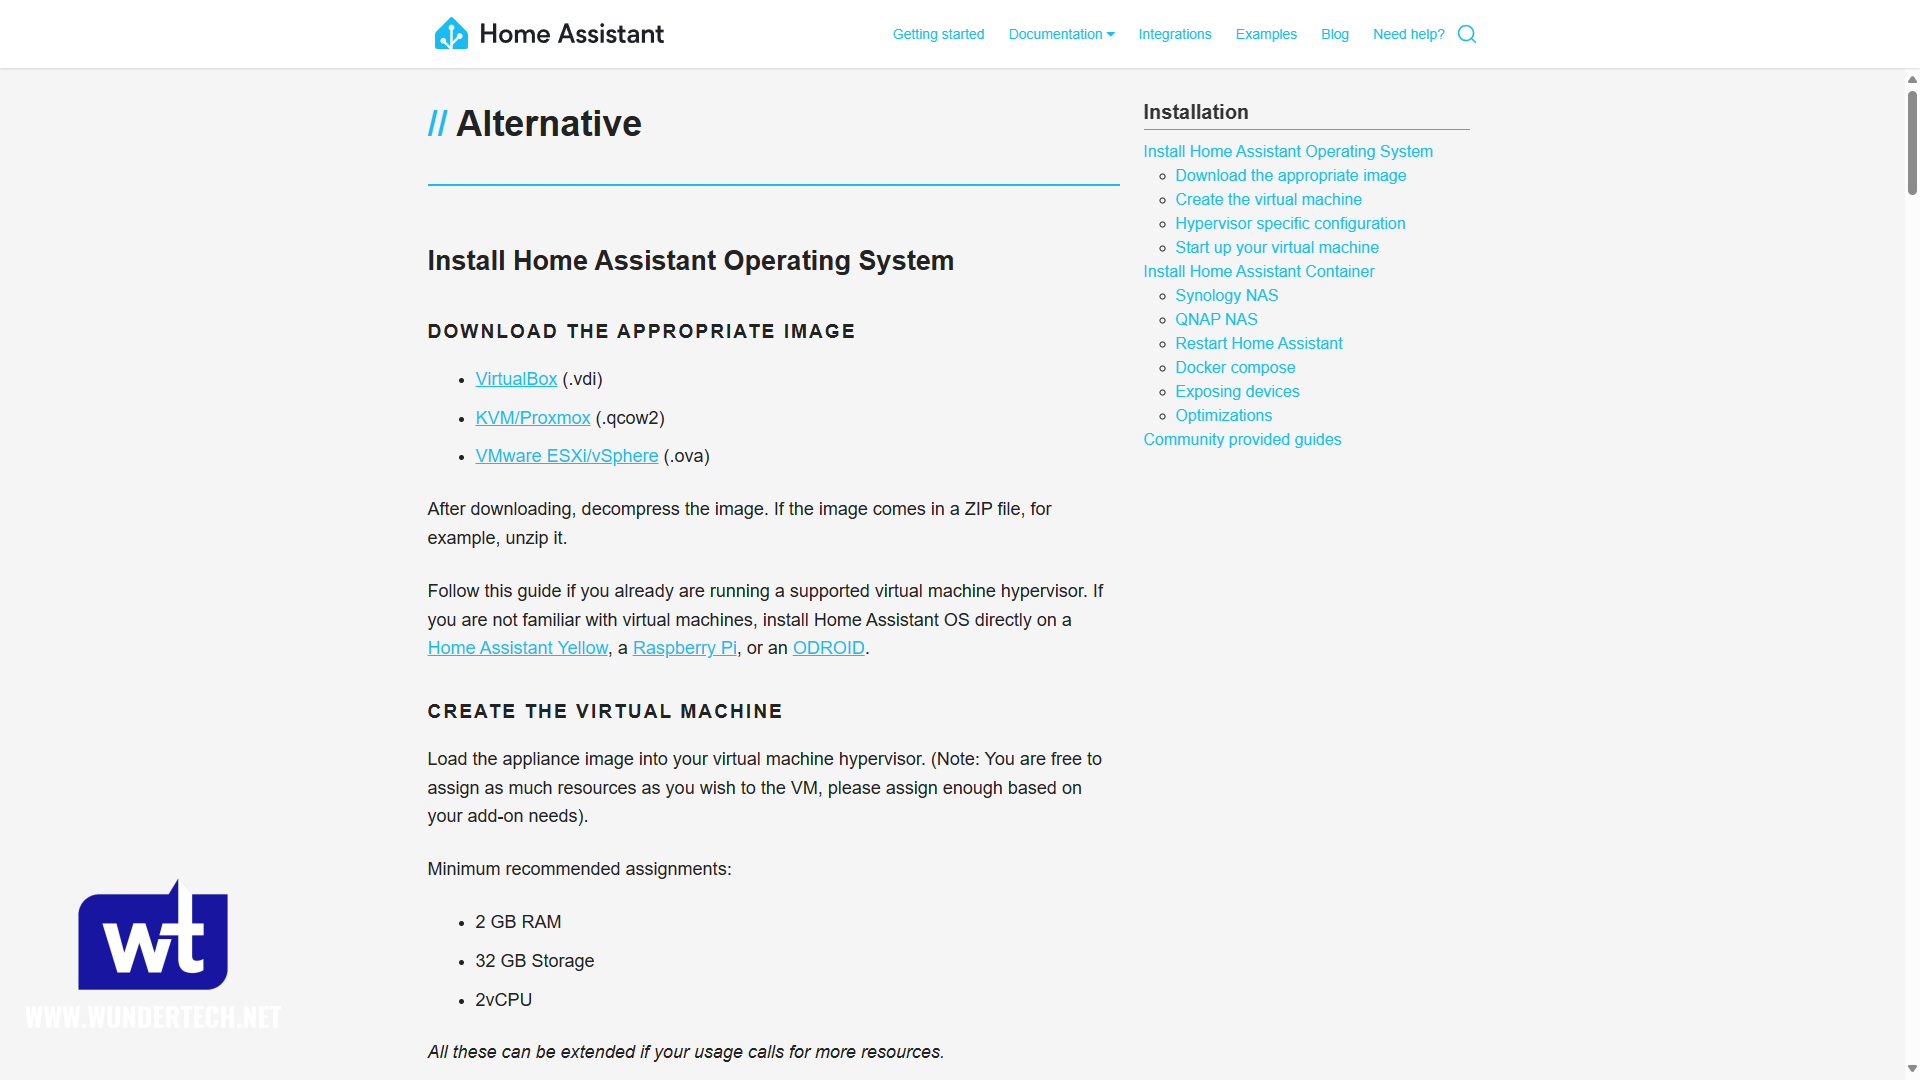The width and height of the screenshot is (1920, 1080).
Task: Expand Install Home Assistant Operating System
Action: [x=1287, y=152]
